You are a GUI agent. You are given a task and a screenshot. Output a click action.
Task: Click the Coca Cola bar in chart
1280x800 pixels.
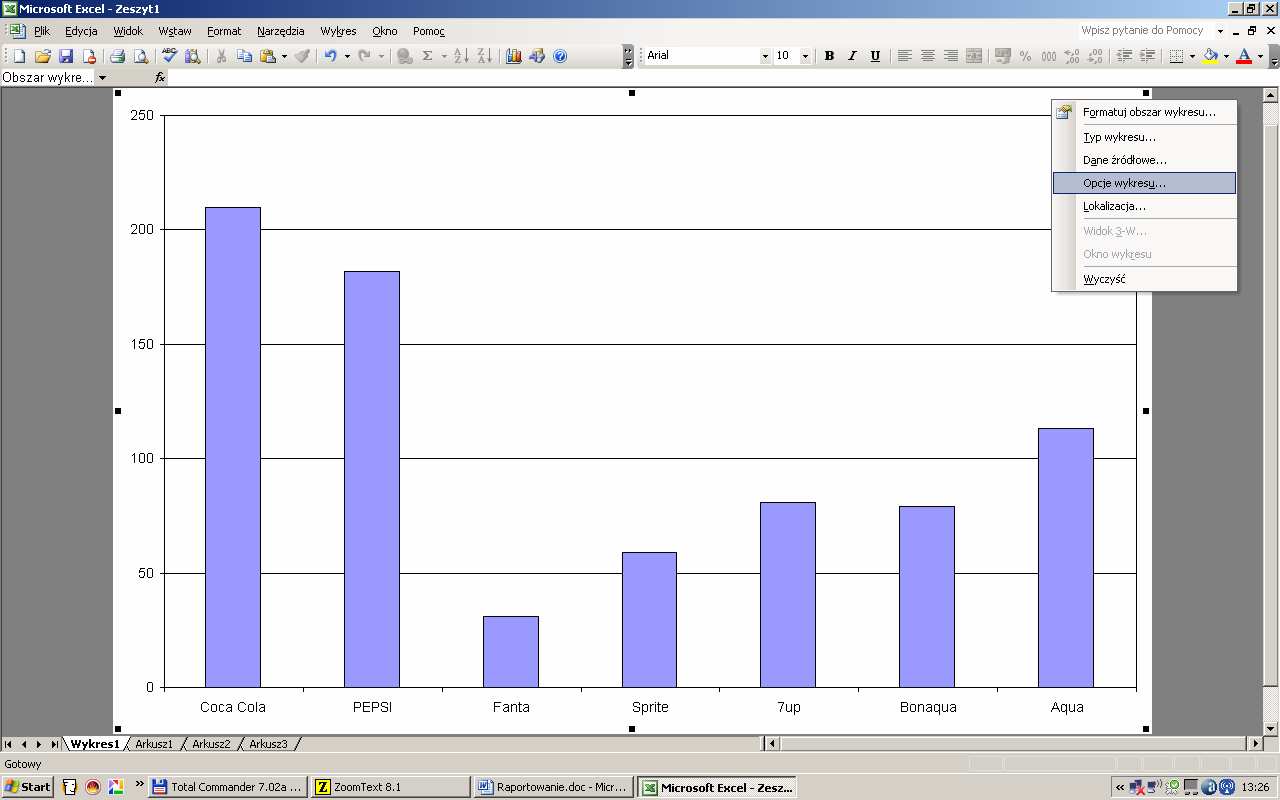tap(233, 447)
